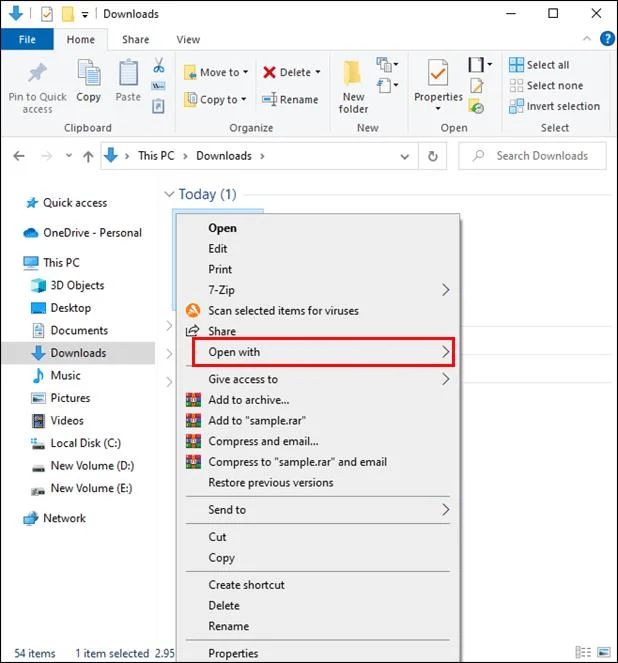Open the address bar history dropdown

coord(404,156)
